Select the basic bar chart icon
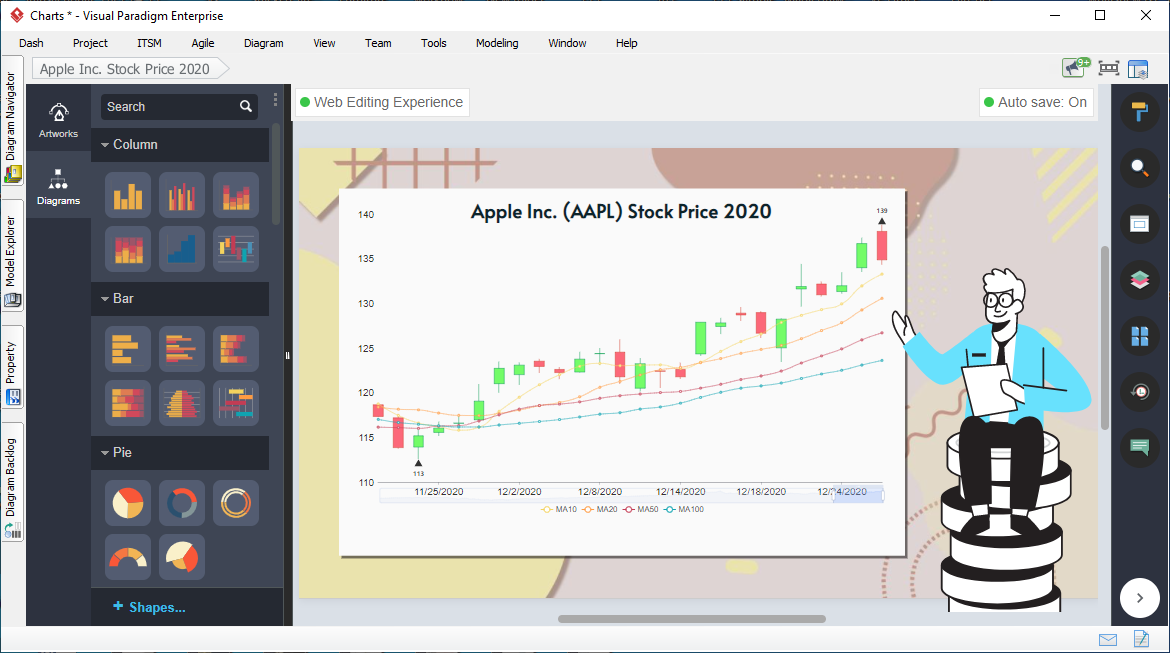Viewport: 1170px width, 653px height. pyautogui.click(x=128, y=349)
